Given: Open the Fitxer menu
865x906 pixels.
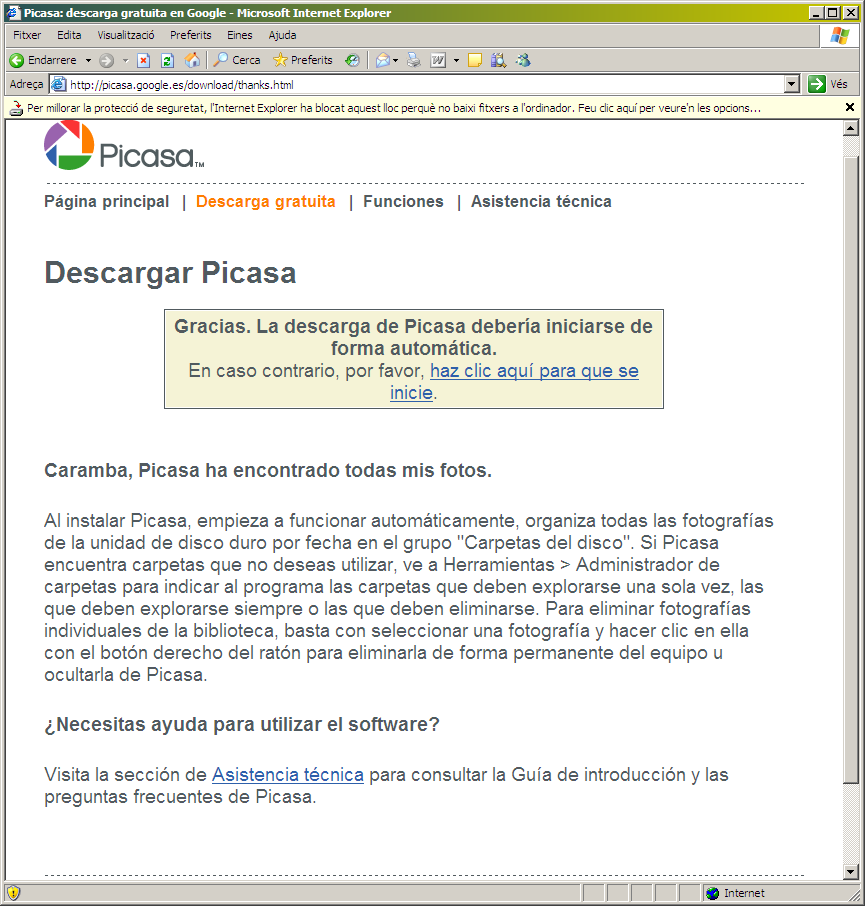Looking at the screenshot, I should [27, 35].
